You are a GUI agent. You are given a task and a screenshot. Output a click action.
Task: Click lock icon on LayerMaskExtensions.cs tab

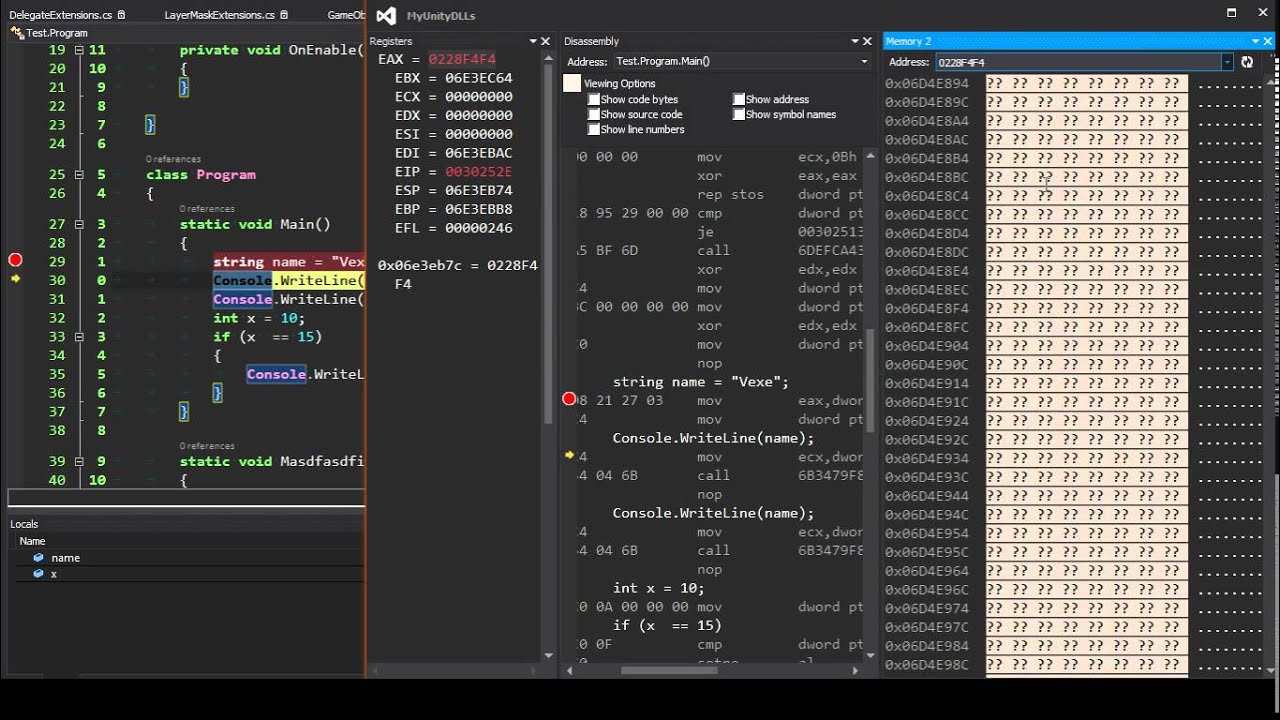pos(284,15)
